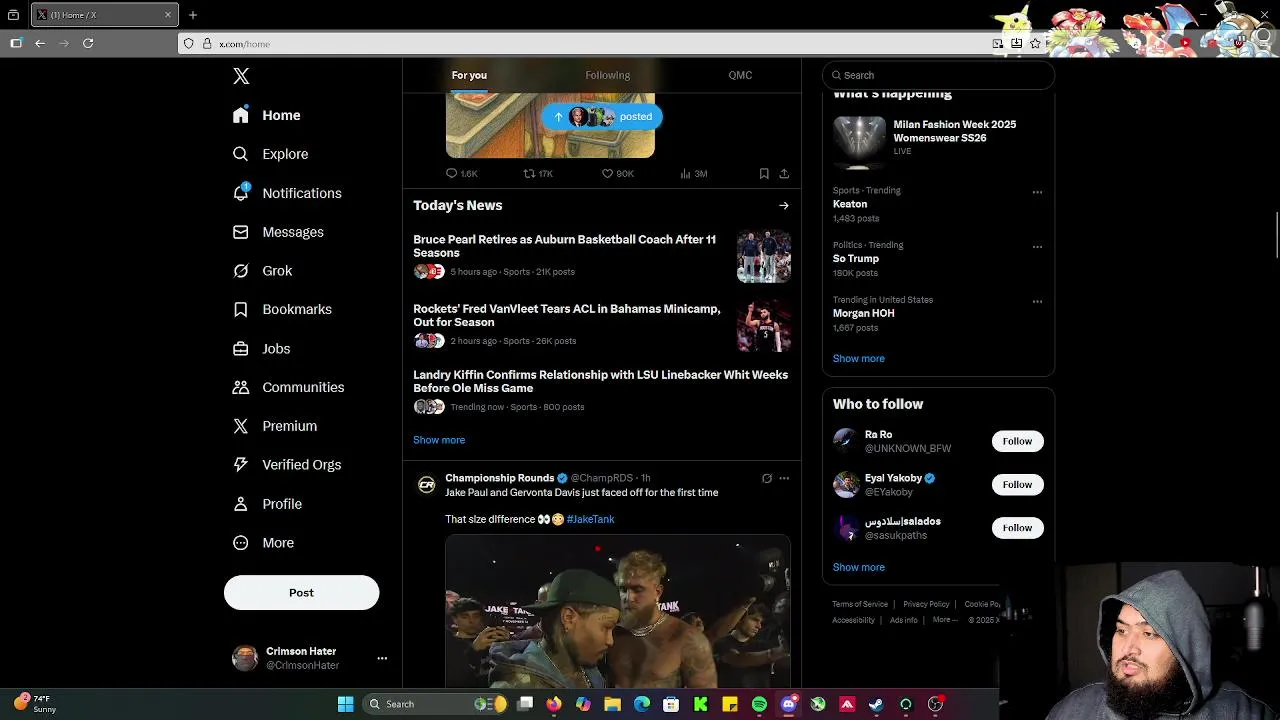Screen dimensions: 1280x720
Task: Open the Crimson Hater account options menu
Action: tap(382, 658)
